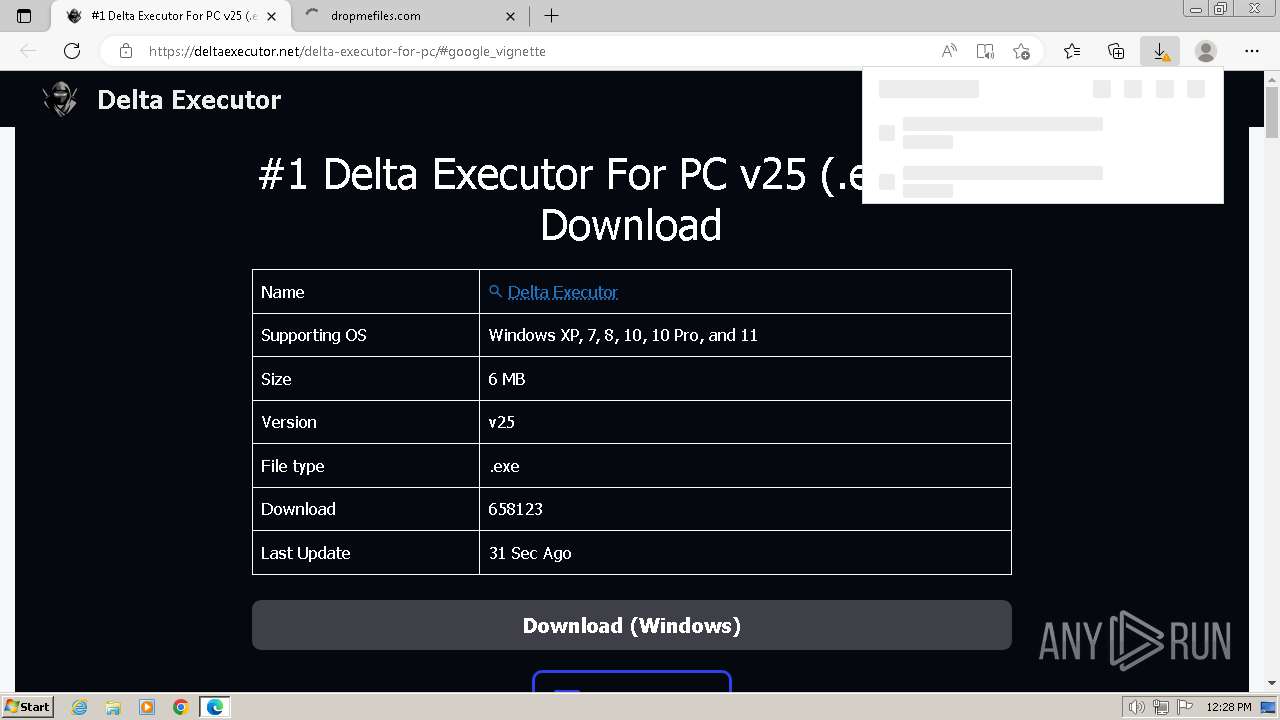The image size is (1280, 720).
Task: Restore down the browser window
Action: pyautogui.click(x=1220, y=9)
